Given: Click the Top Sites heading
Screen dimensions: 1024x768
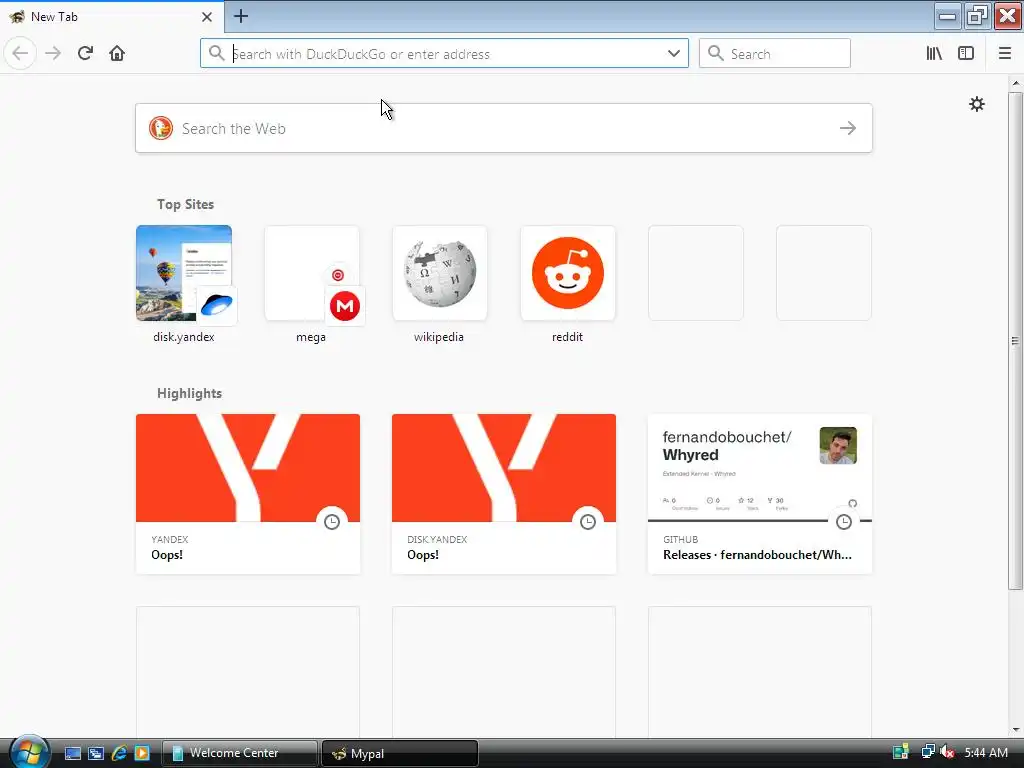Looking at the screenshot, I should 185,204.
